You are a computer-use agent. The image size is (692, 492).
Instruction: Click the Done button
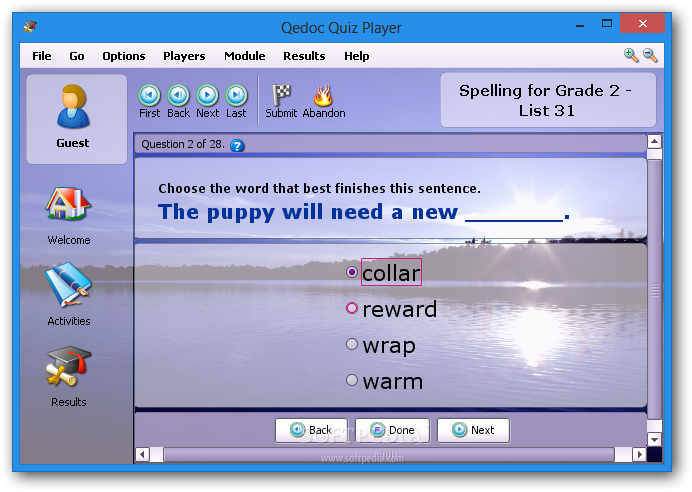point(392,430)
